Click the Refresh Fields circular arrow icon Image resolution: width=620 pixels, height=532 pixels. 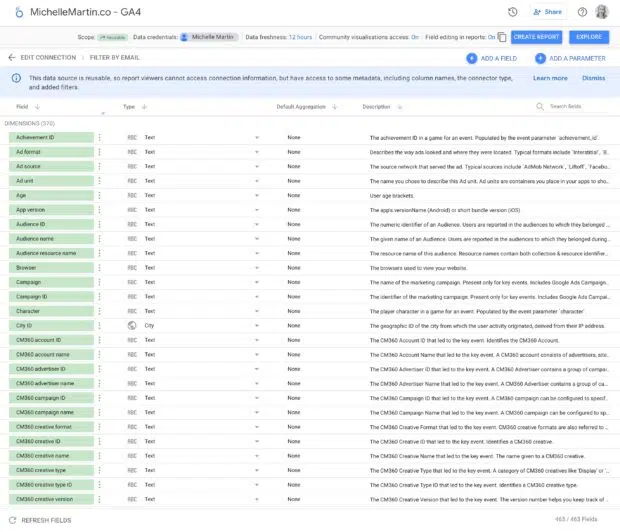(13, 520)
